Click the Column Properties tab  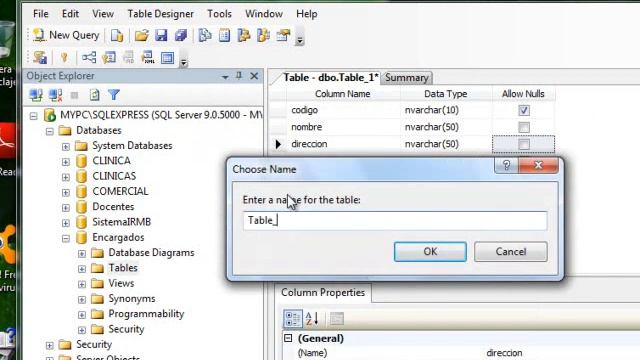pos(323,293)
